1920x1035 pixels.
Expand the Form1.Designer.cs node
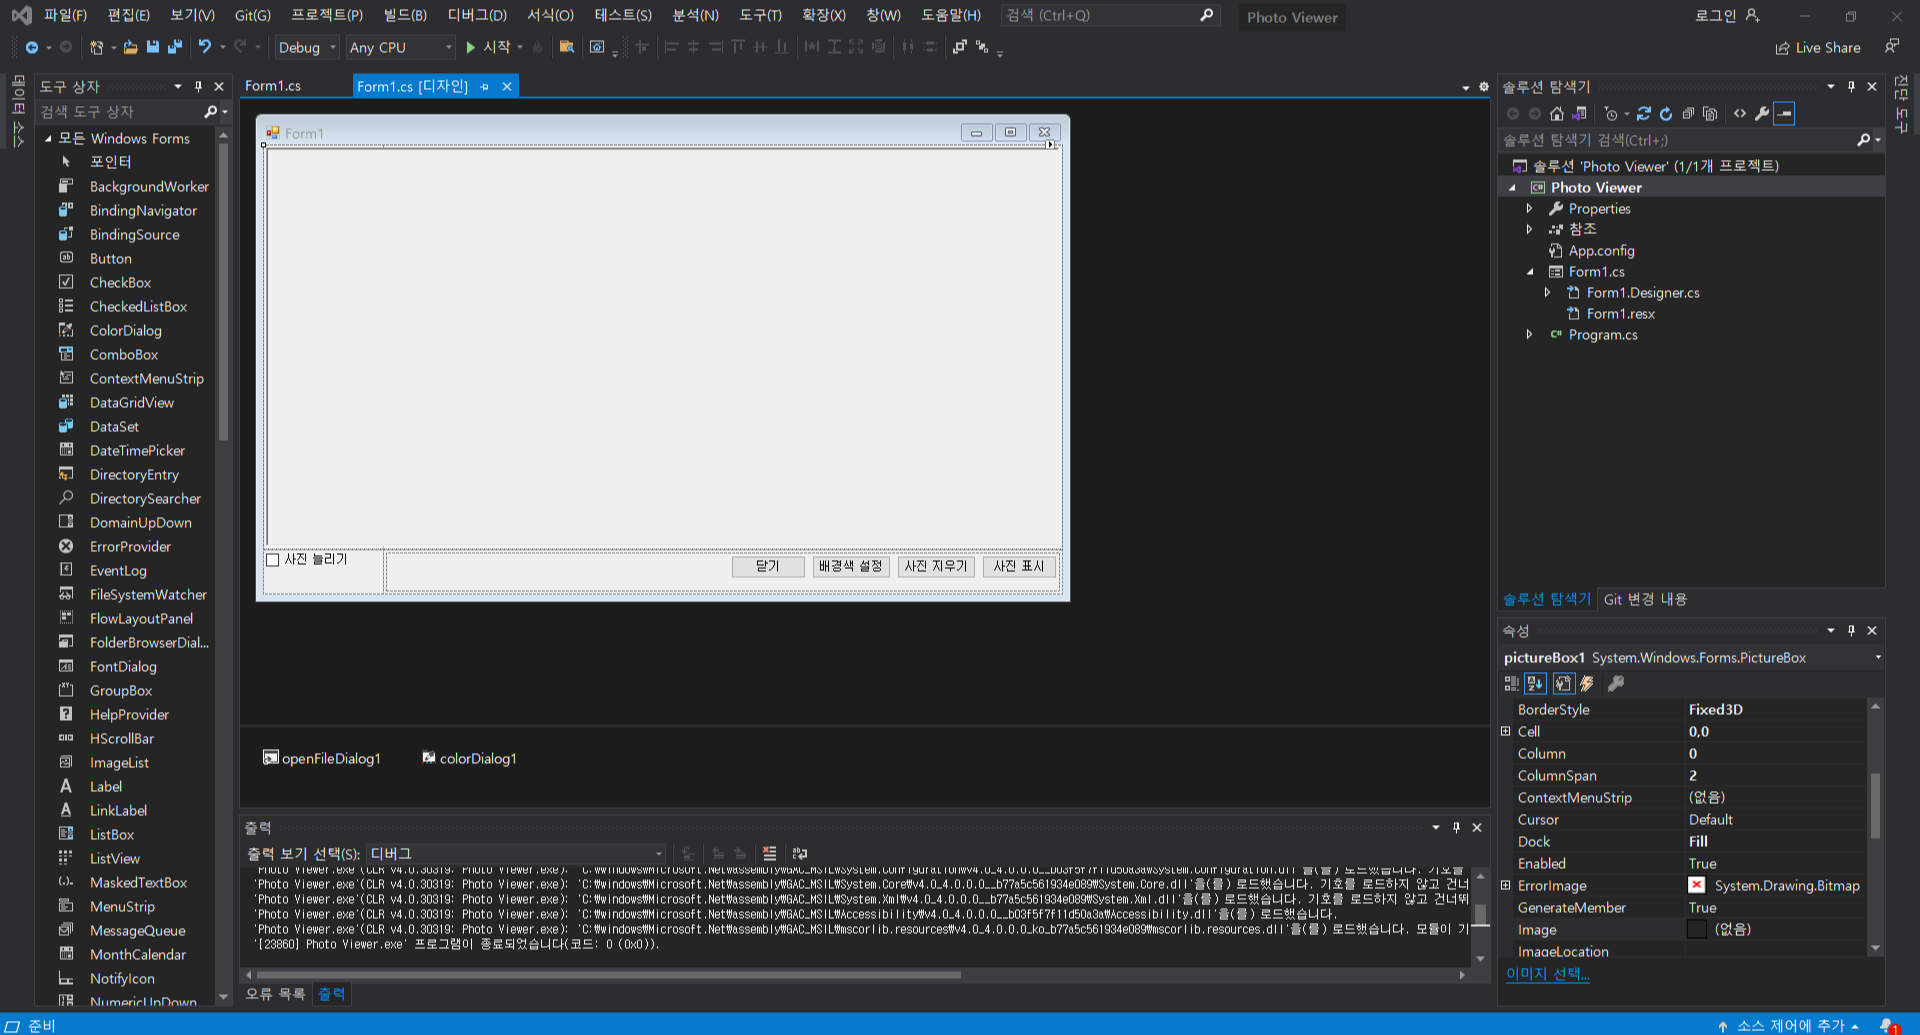(x=1547, y=293)
